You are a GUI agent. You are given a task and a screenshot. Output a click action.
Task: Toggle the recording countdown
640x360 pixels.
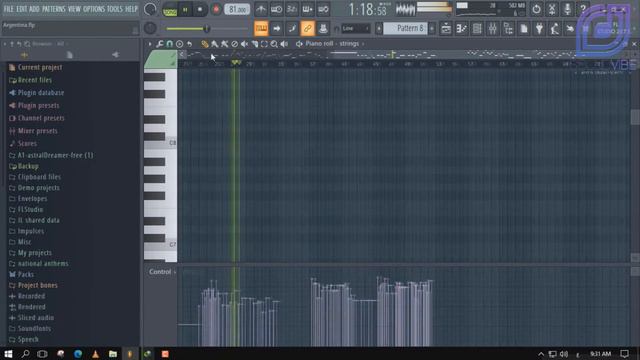click(x=292, y=9)
